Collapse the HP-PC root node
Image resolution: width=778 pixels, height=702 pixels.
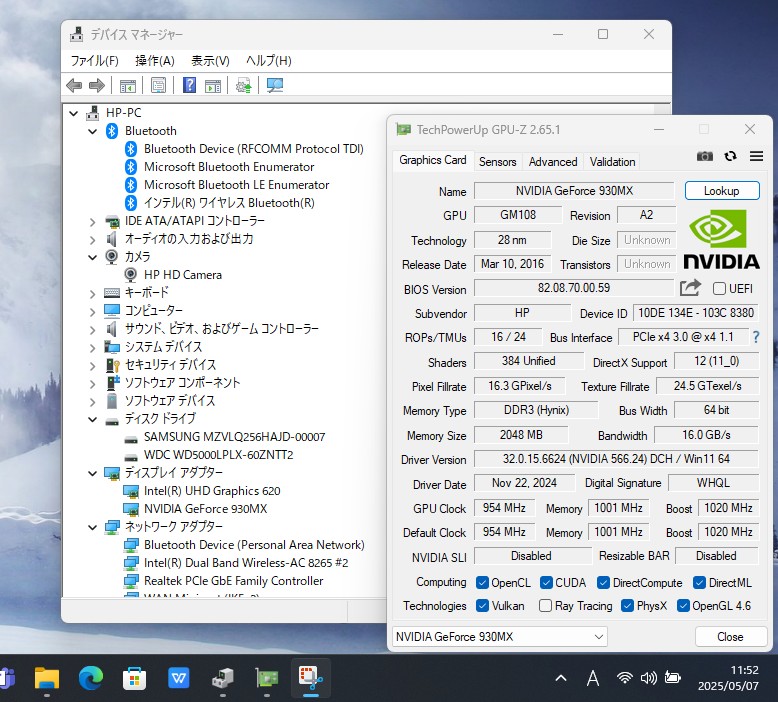[x=73, y=114]
